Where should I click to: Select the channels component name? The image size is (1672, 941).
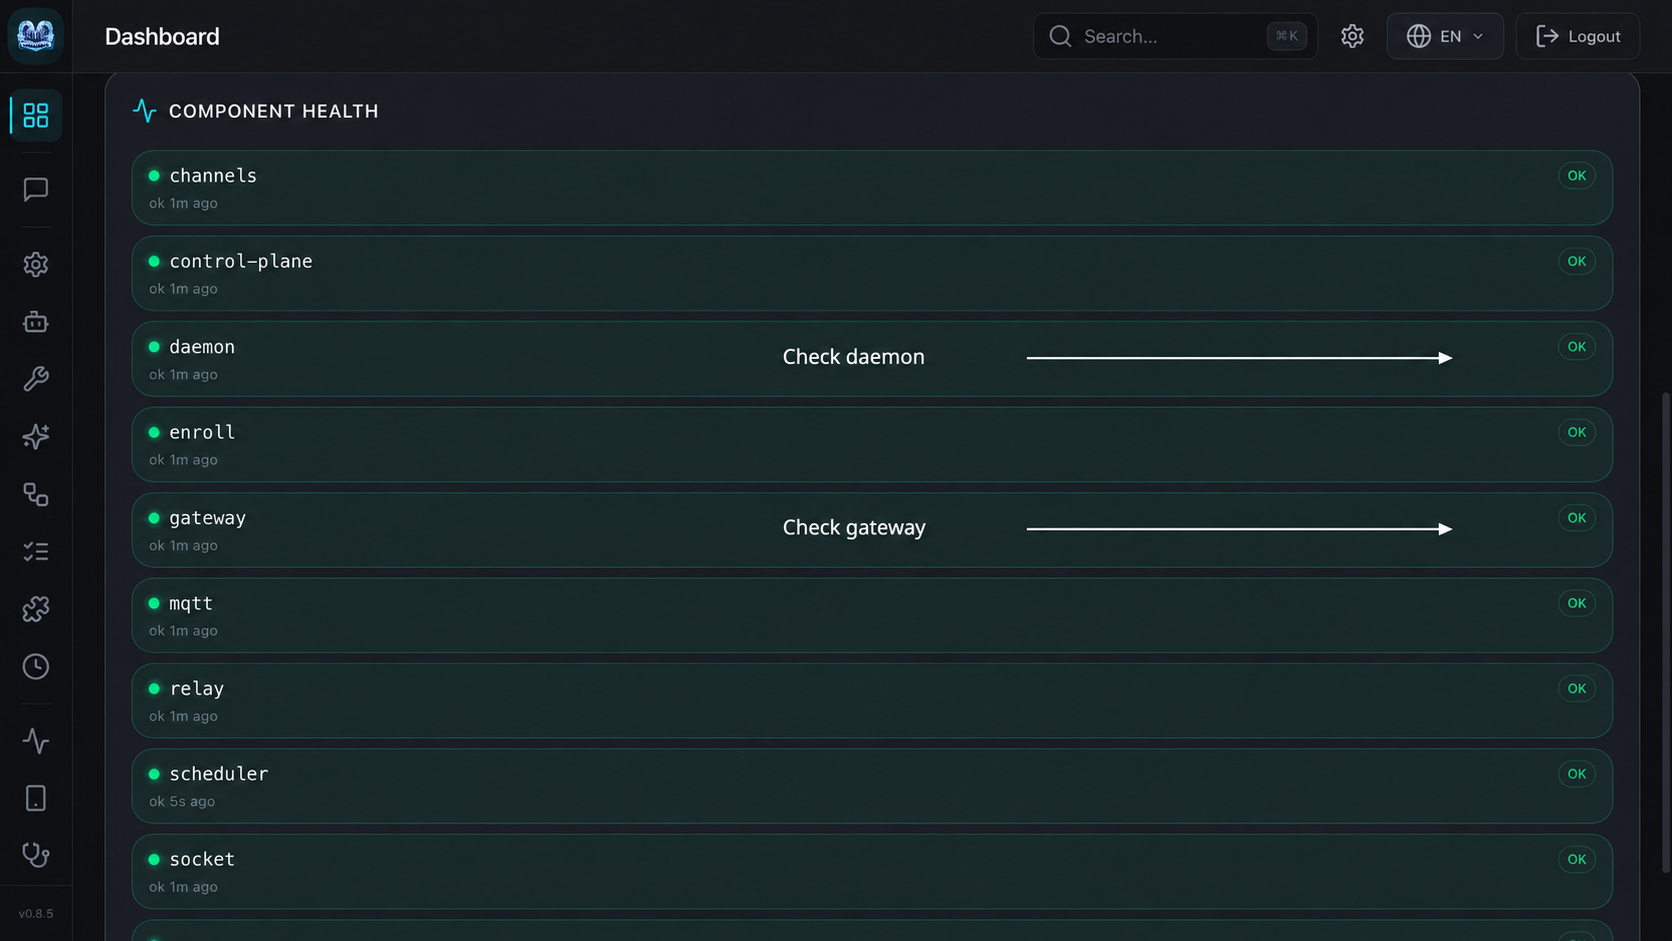213,176
